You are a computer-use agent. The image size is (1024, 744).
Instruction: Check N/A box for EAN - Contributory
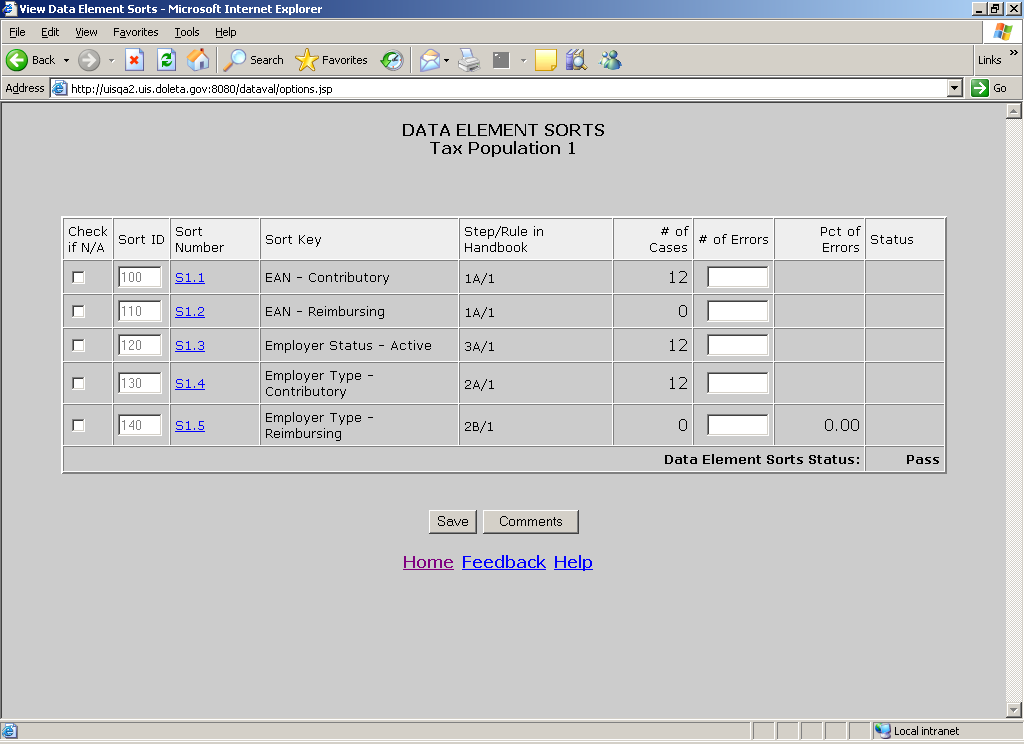click(79, 278)
